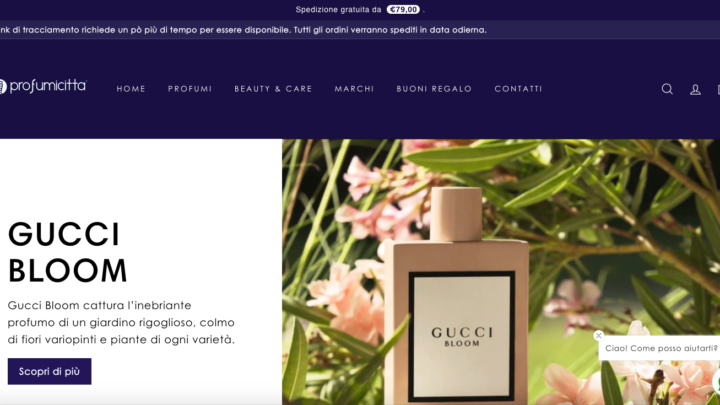Click the Scopri di più button
720x405 pixels.
tap(50, 371)
